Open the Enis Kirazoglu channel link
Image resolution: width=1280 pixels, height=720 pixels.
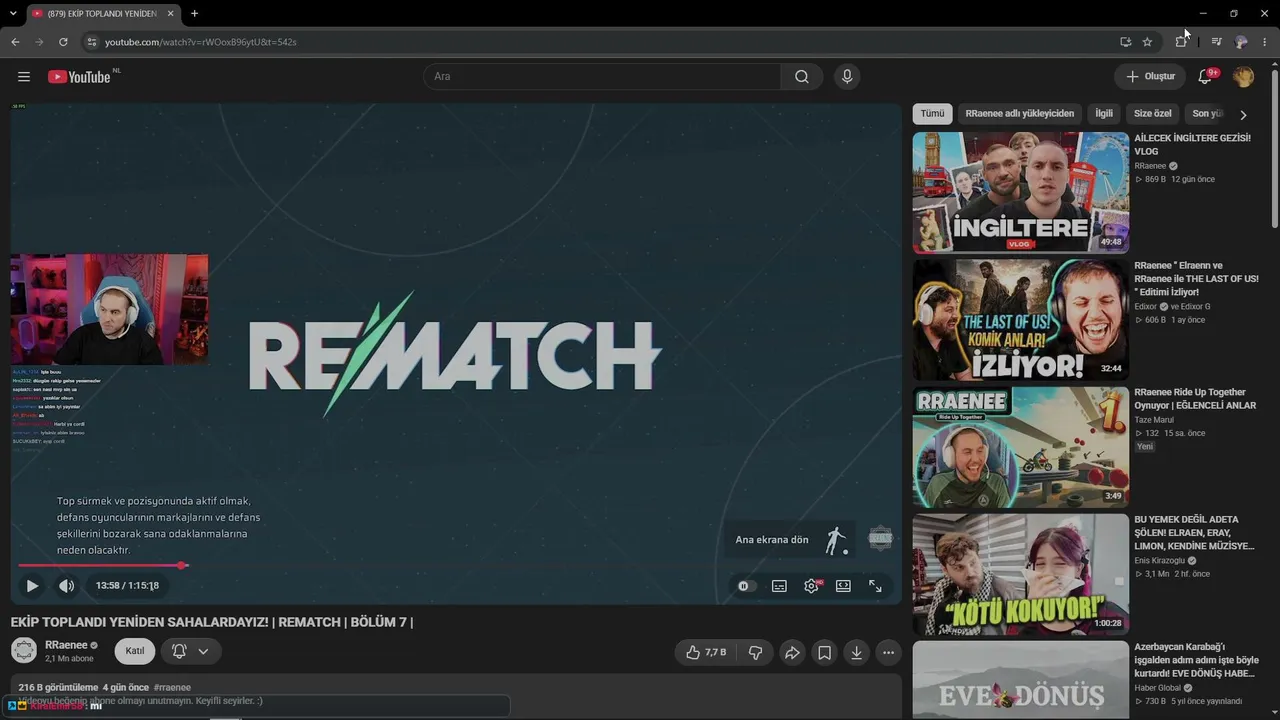pyautogui.click(x=1159, y=561)
